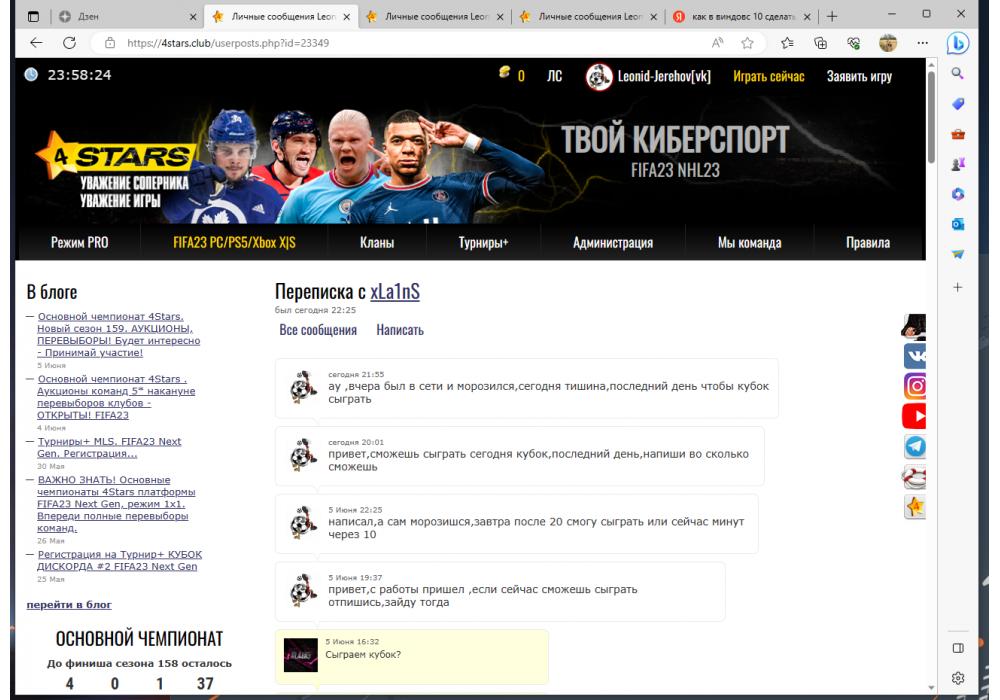Image resolution: width=1000 pixels, height=700 pixels.
Task: Click the Bing chat icon in Edge
Action: pyautogui.click(x=957, y=43)
